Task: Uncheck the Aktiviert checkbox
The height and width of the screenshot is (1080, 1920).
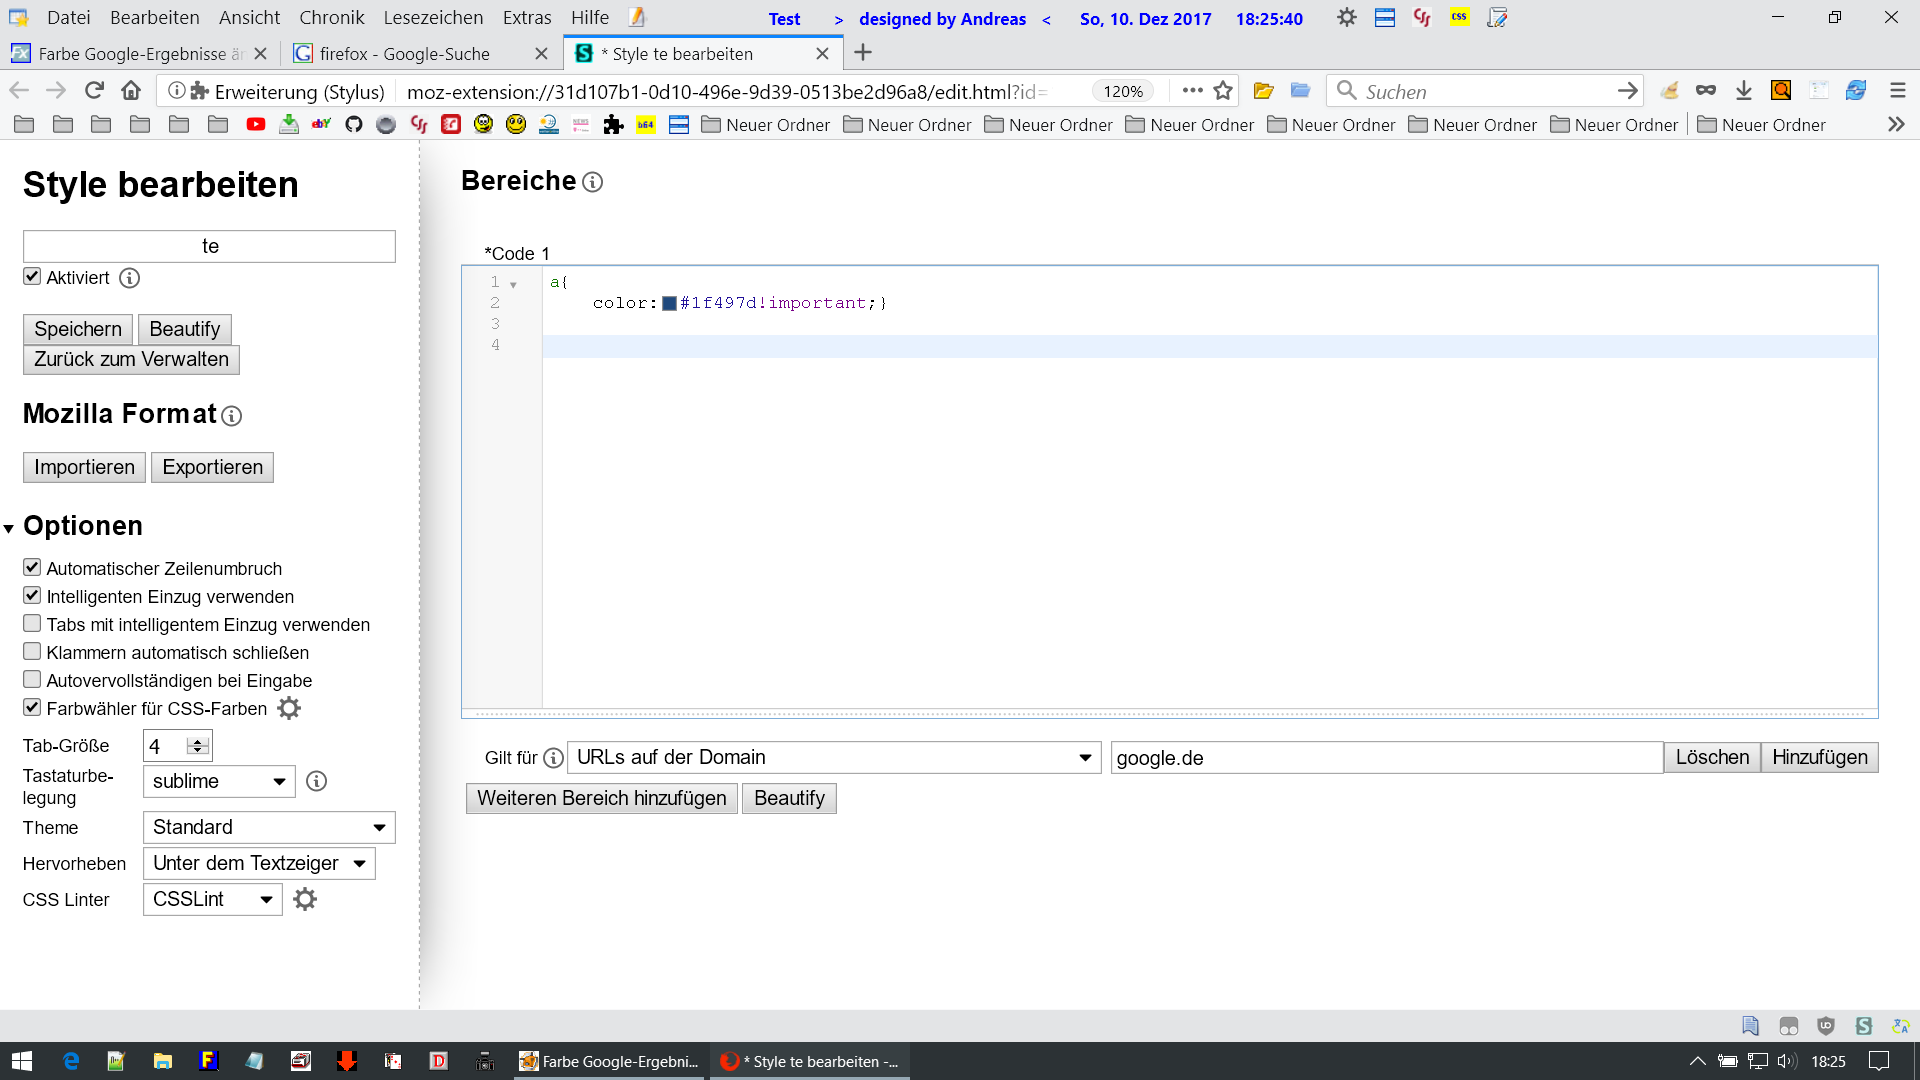Action: tap(32, 277)
